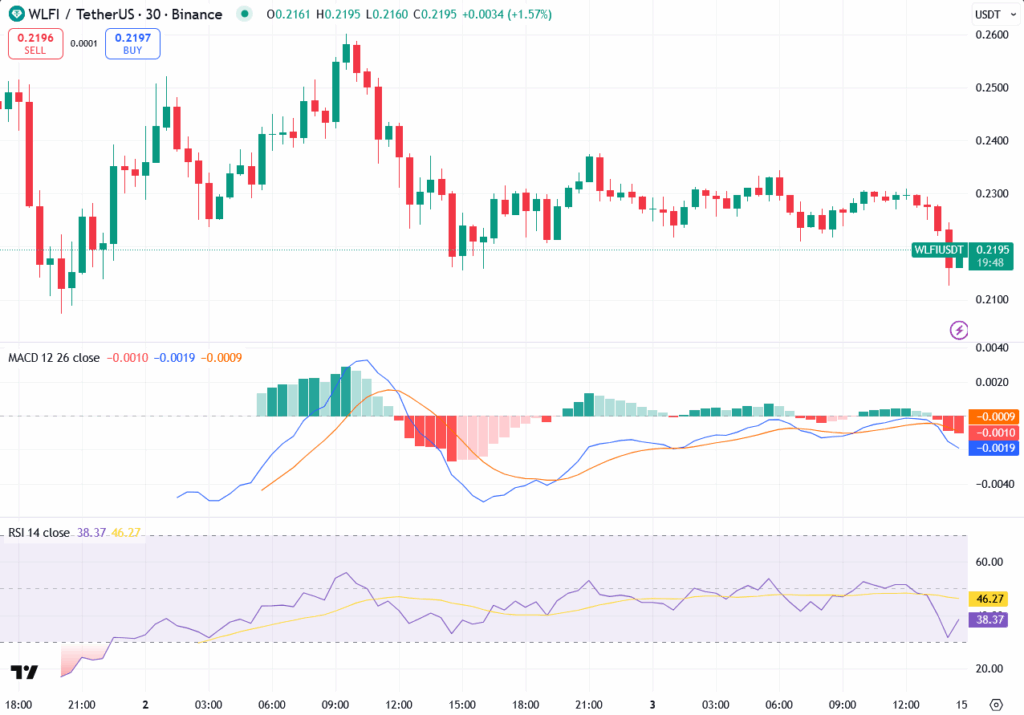This screenshot has width=1024, height=715.
Task: Select the MACD 12 26 close legend
Action: (x=54, y=357)
